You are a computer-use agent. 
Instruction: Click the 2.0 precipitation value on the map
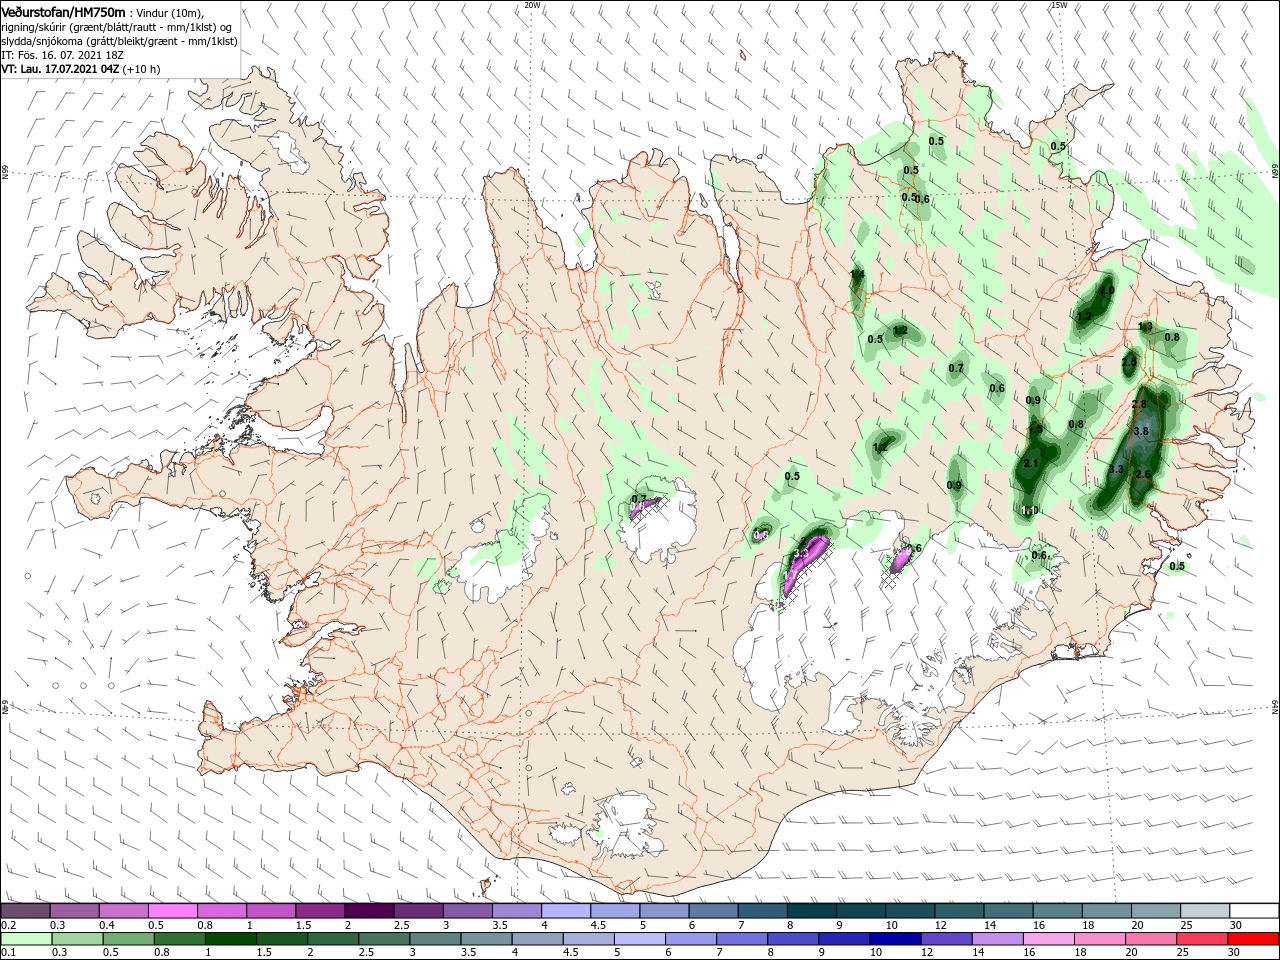click(x=1106, y=291)
